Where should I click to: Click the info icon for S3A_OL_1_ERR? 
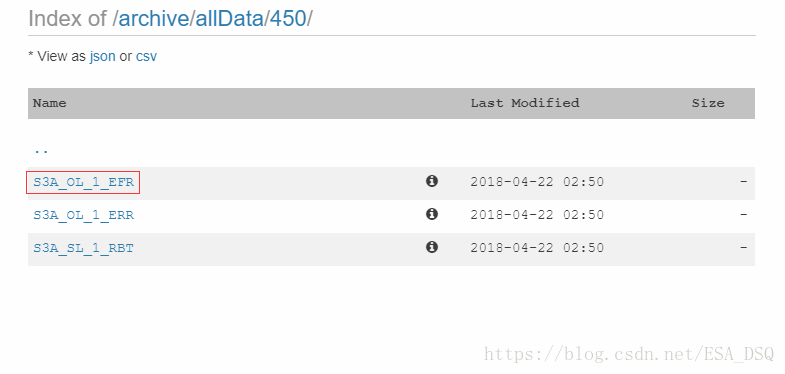pyautogui.click(x=432, y=214)
